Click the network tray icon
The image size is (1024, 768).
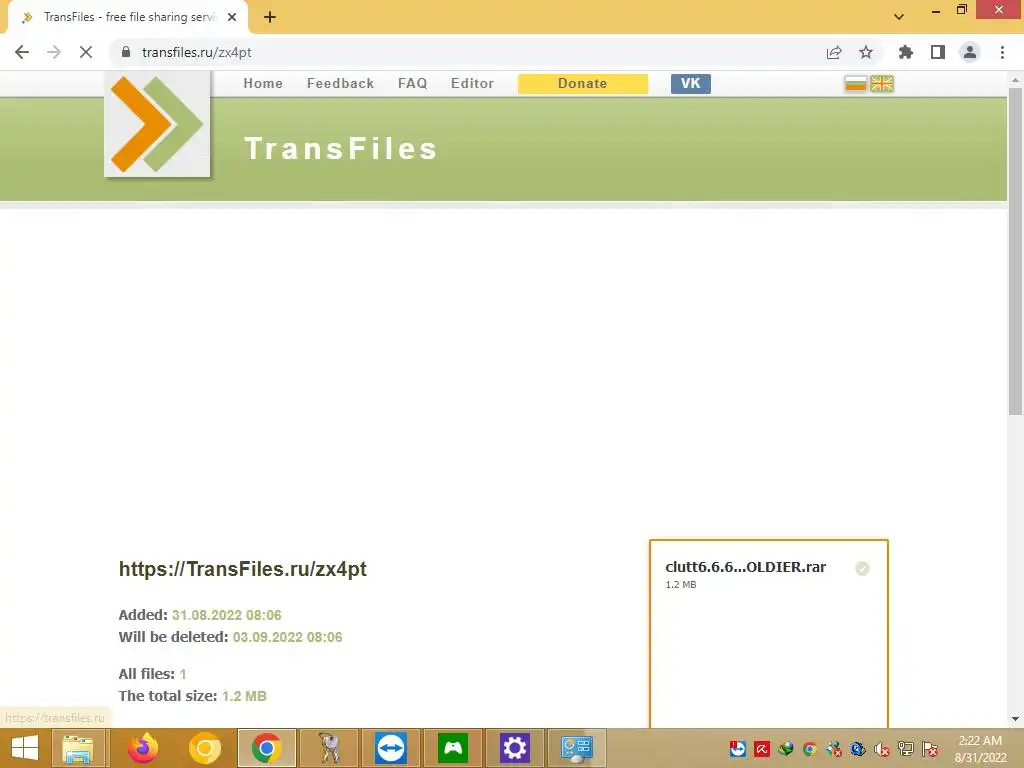(x=906, y=749)
